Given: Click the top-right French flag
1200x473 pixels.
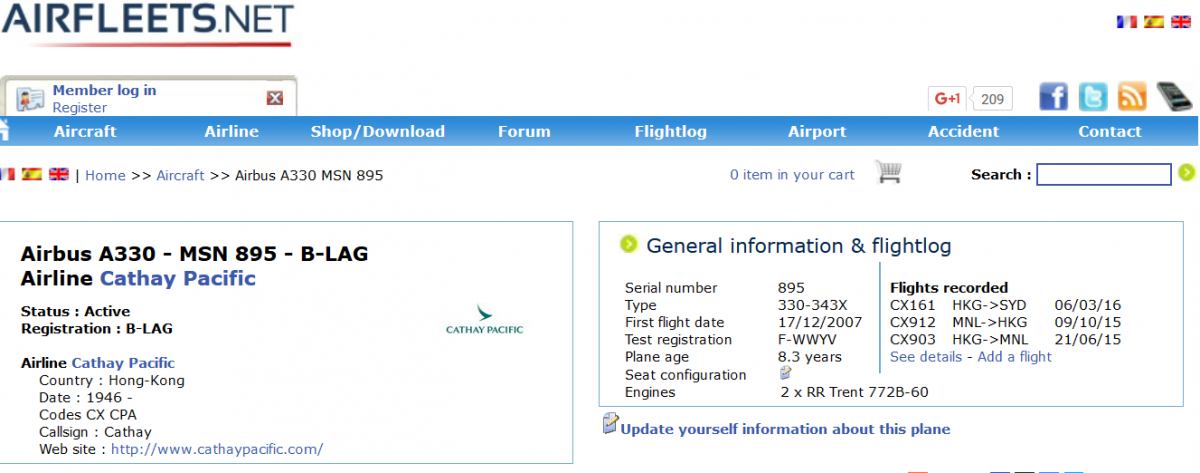Looking at the screenshot, I should (1125, 21).
